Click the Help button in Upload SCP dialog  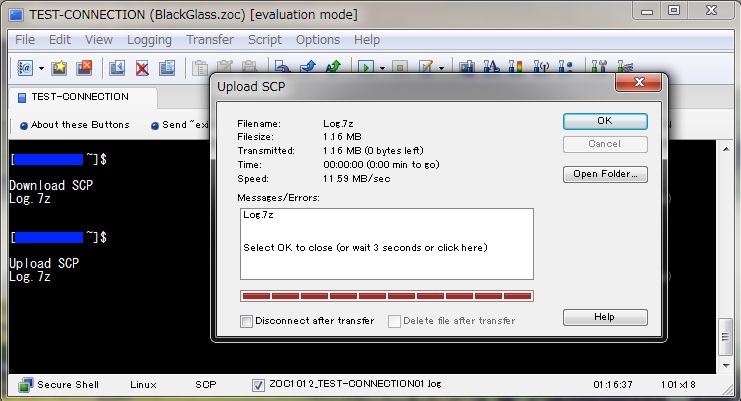point(605,317)
